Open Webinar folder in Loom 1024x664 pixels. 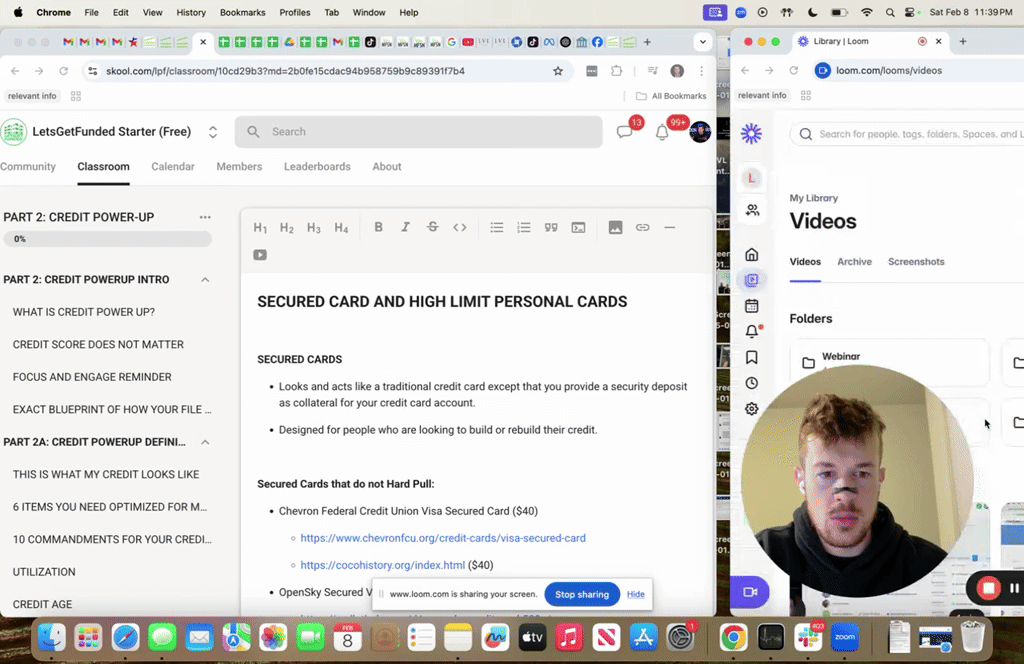[x=888, y=362]
